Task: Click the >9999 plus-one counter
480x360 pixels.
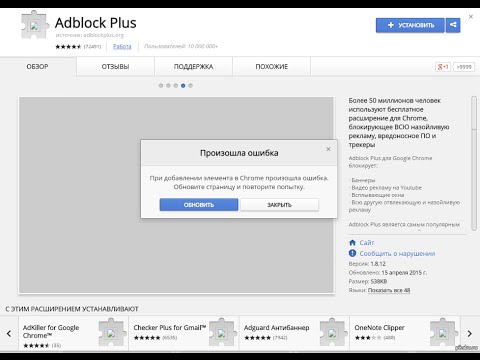Action: pyautogui.click(x=464, y=67)
